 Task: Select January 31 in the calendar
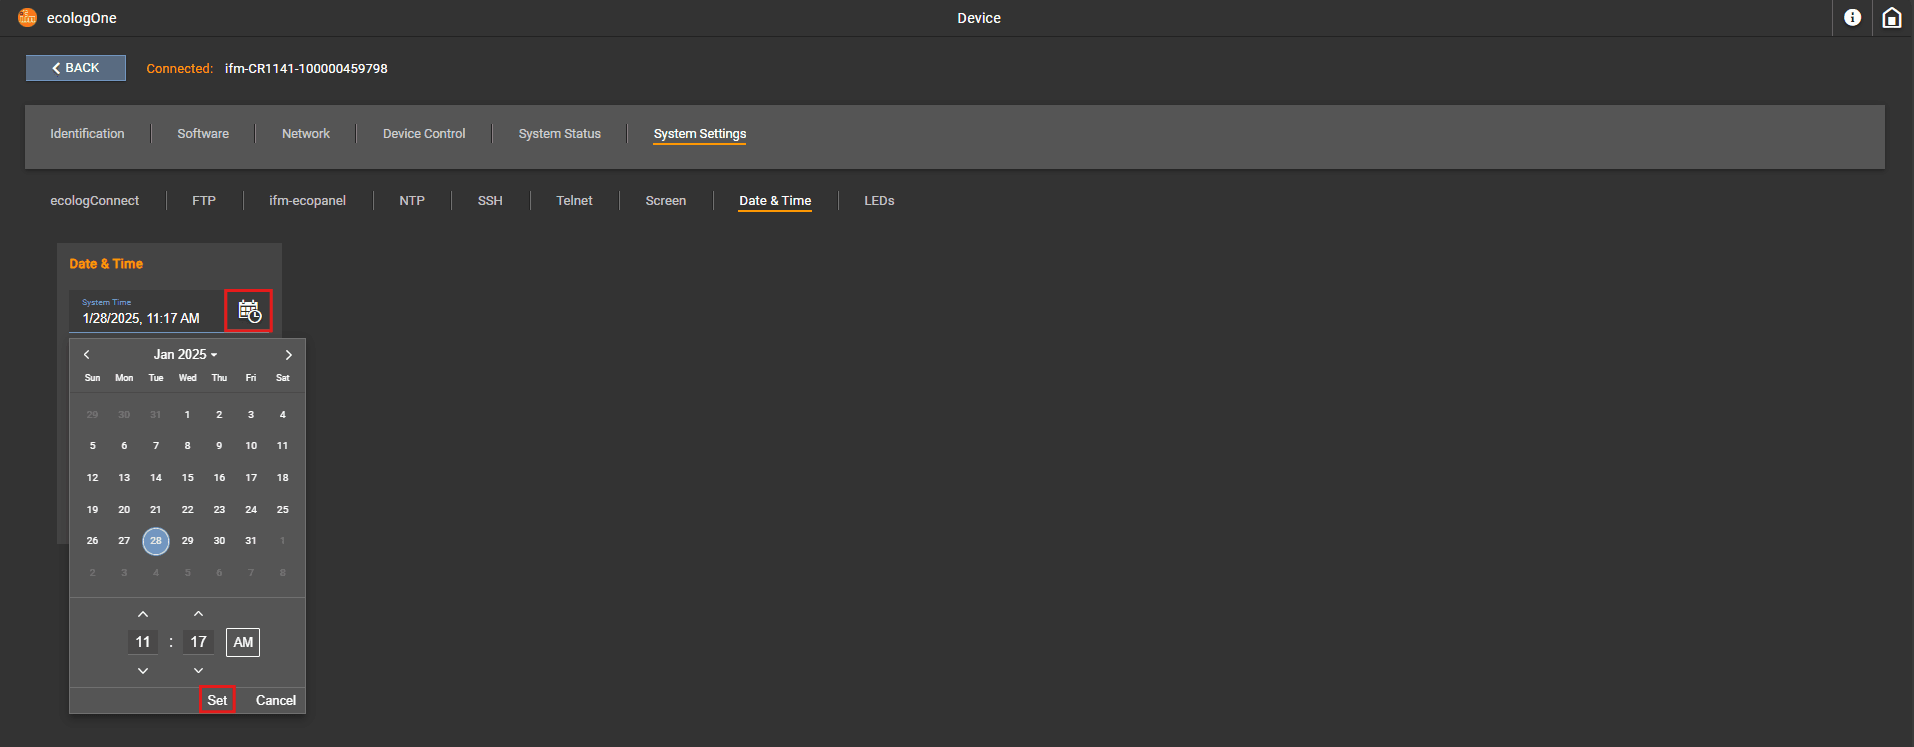click(251, 541)
